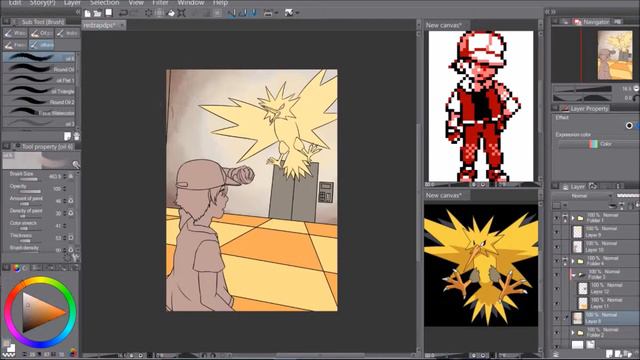
Task: Expand Folder 2 in layer list
Action: [x=573, y=333]
